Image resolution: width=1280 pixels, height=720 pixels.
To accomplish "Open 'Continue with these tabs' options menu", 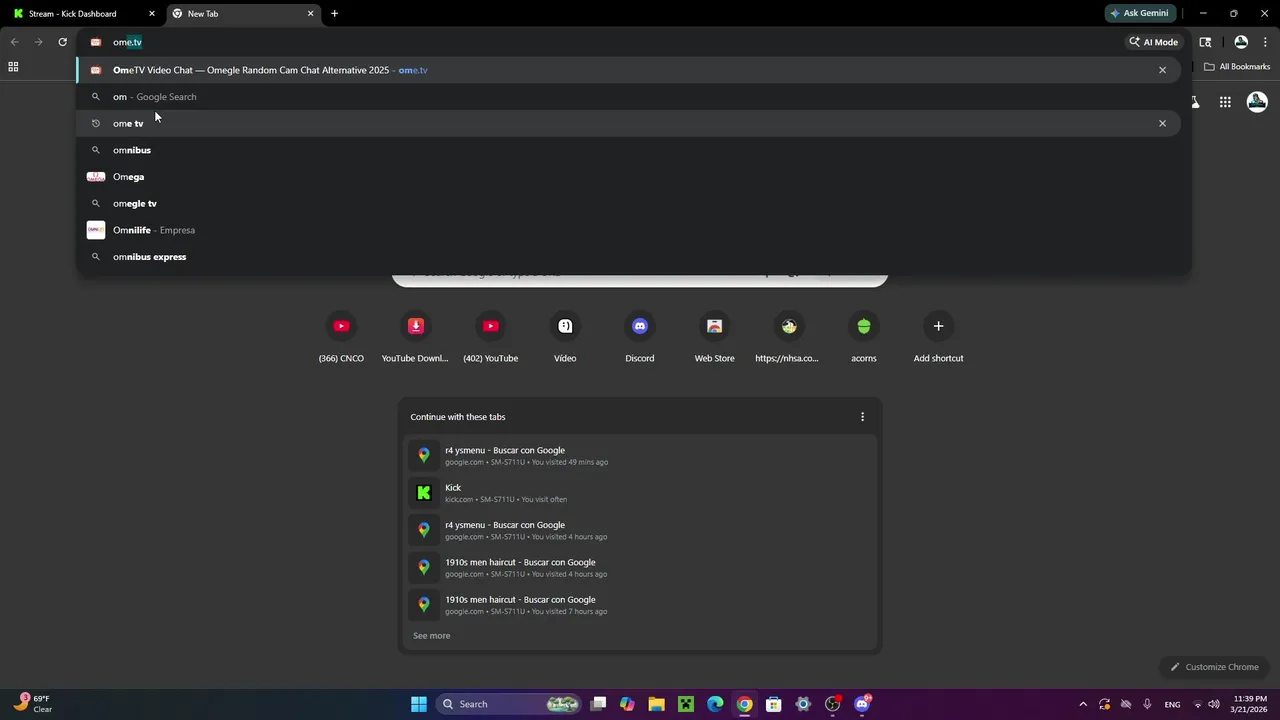I will coord(862,417).
